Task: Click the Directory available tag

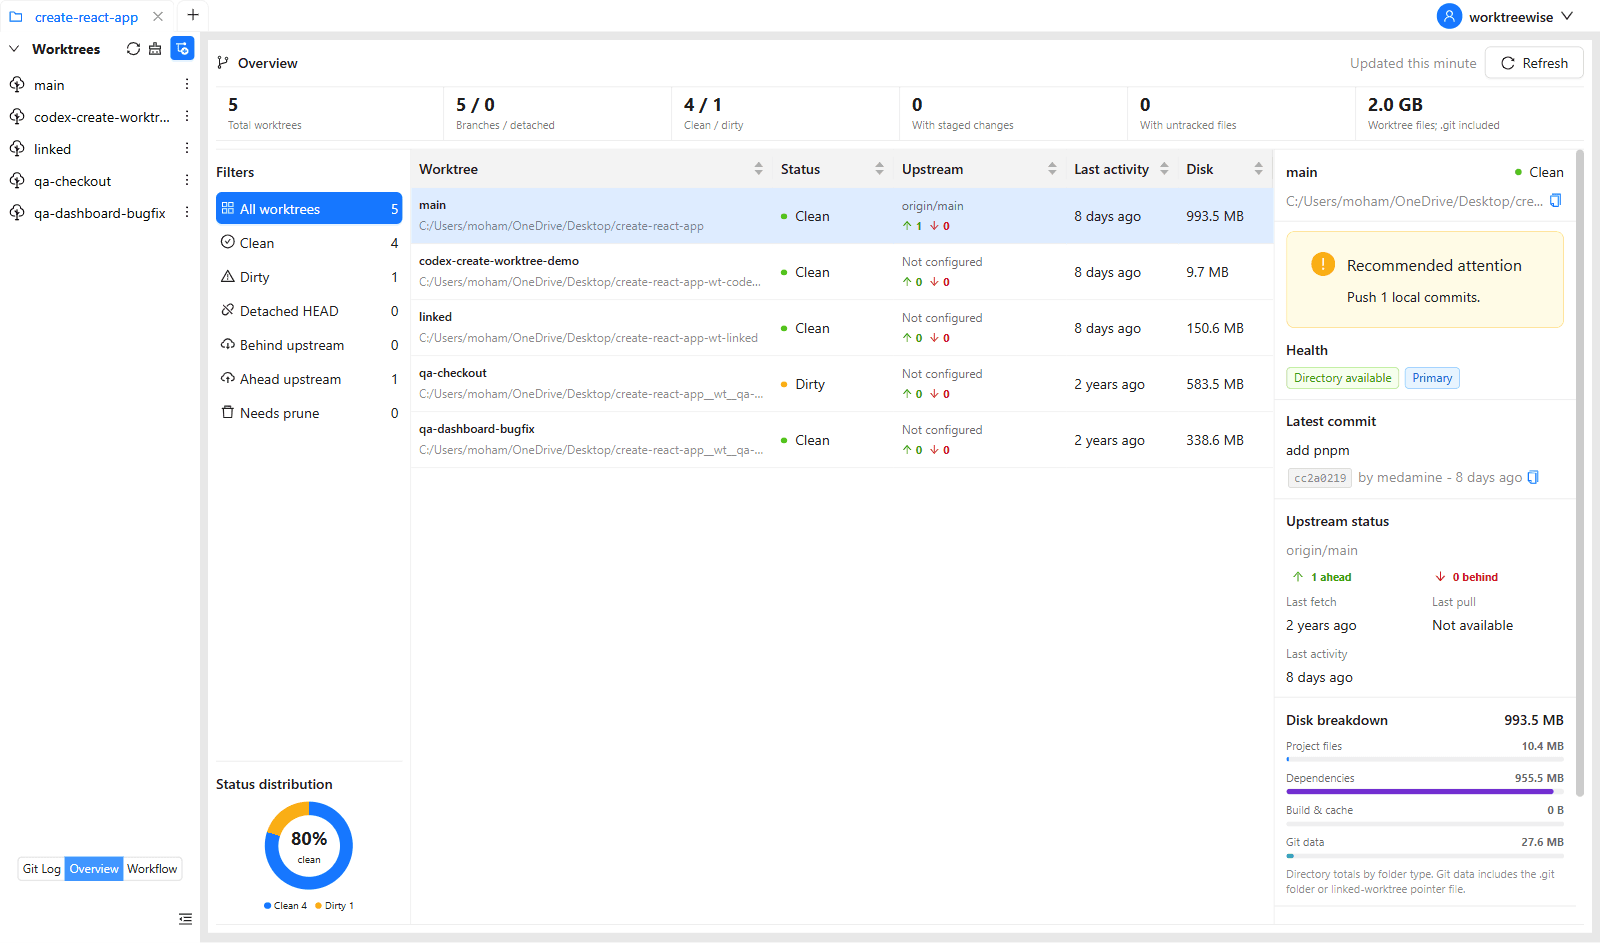Action: point(1342,378)
